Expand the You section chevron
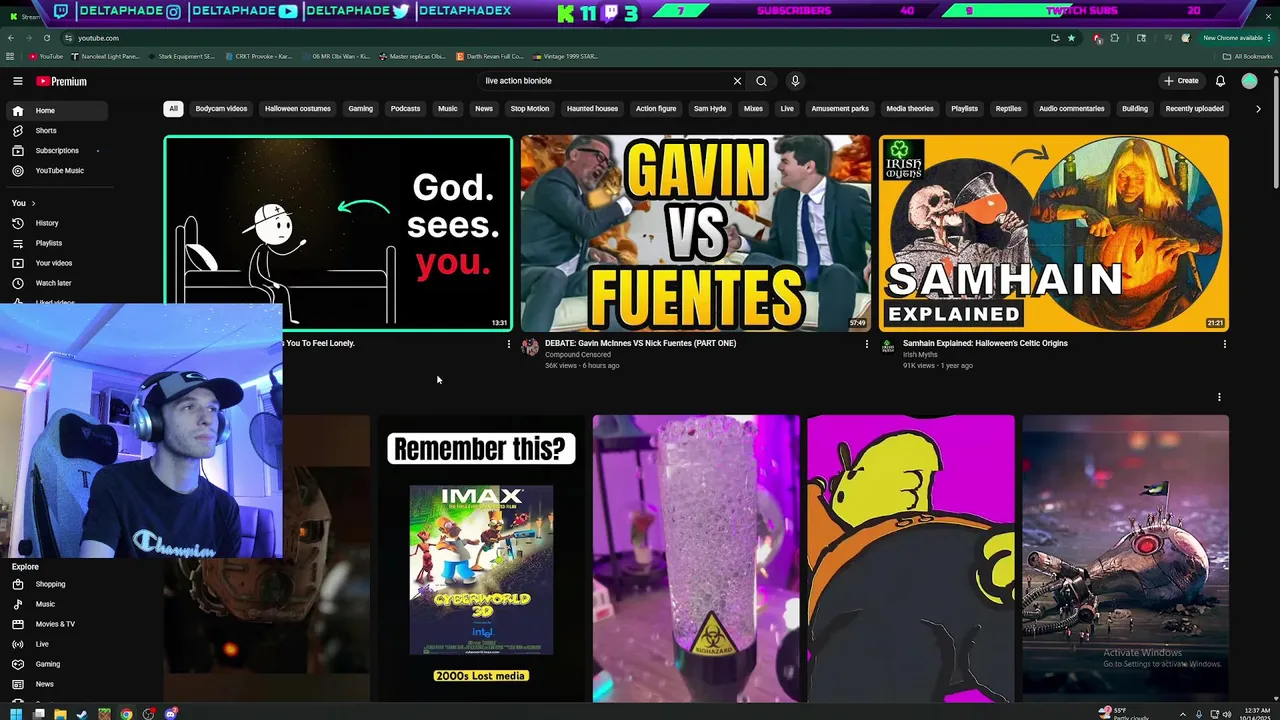 point(33,203)
